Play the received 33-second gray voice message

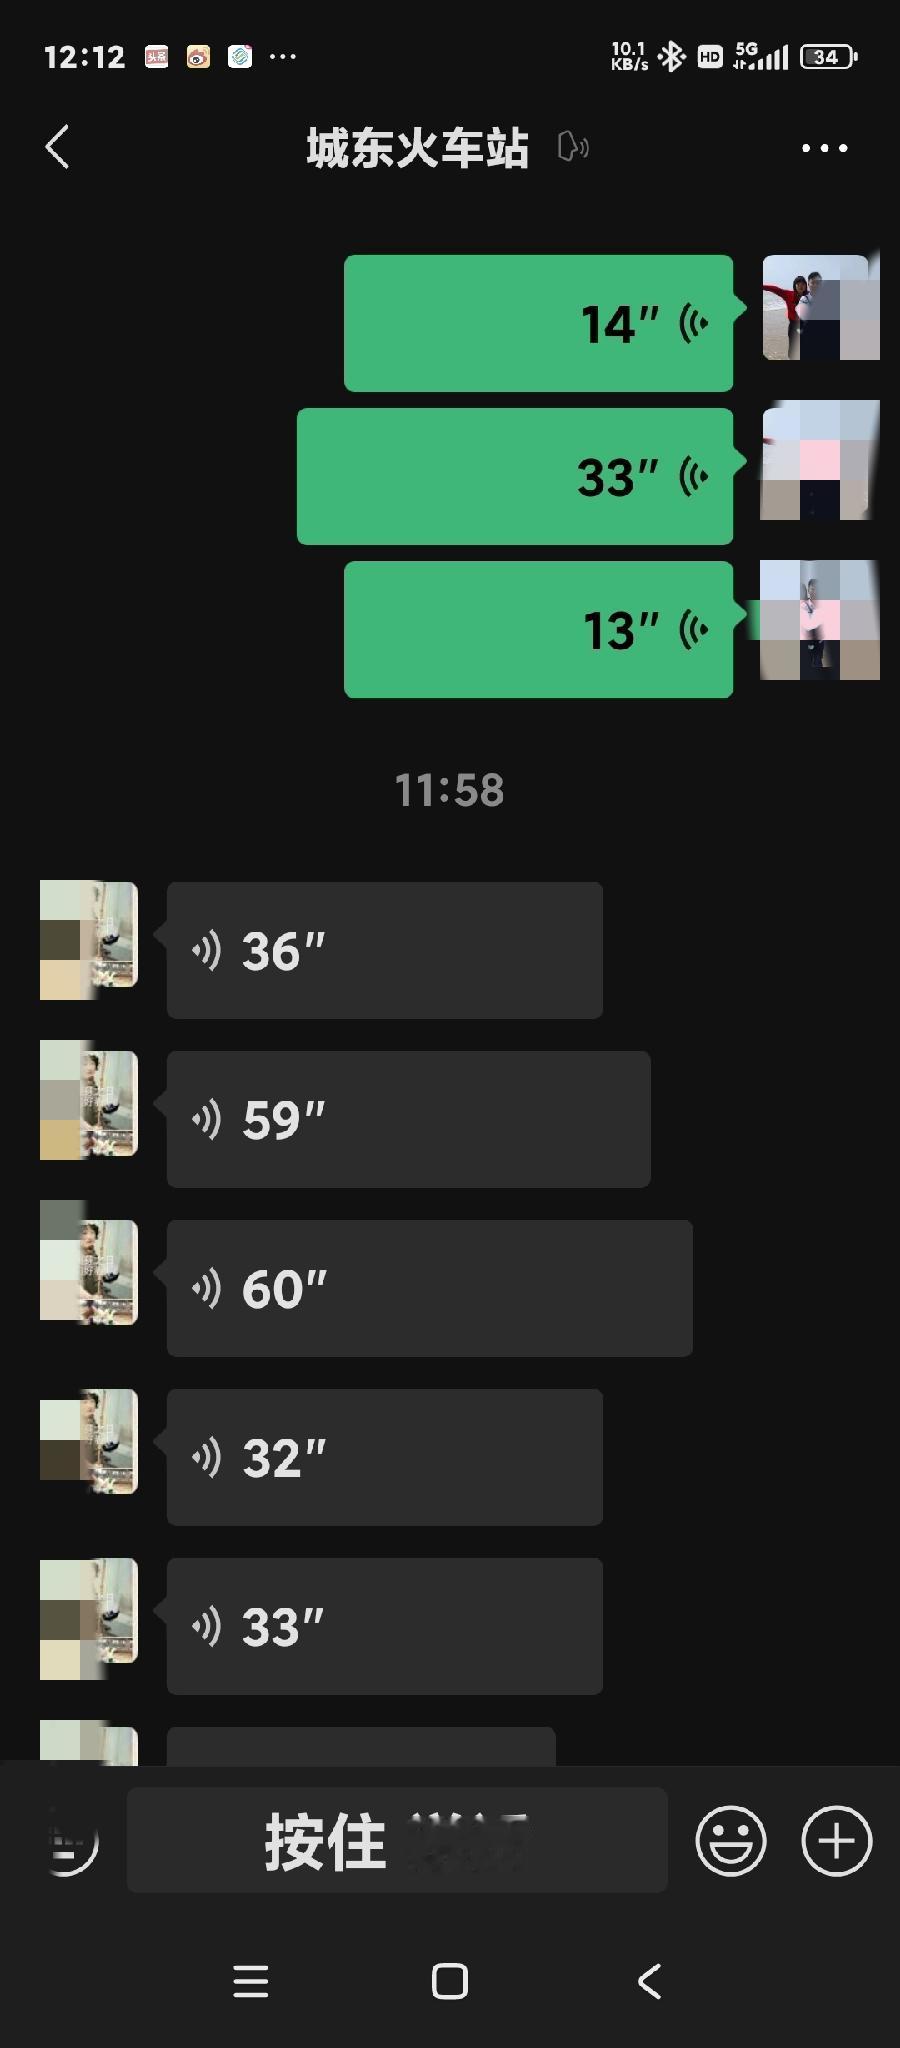(385, 1626)
